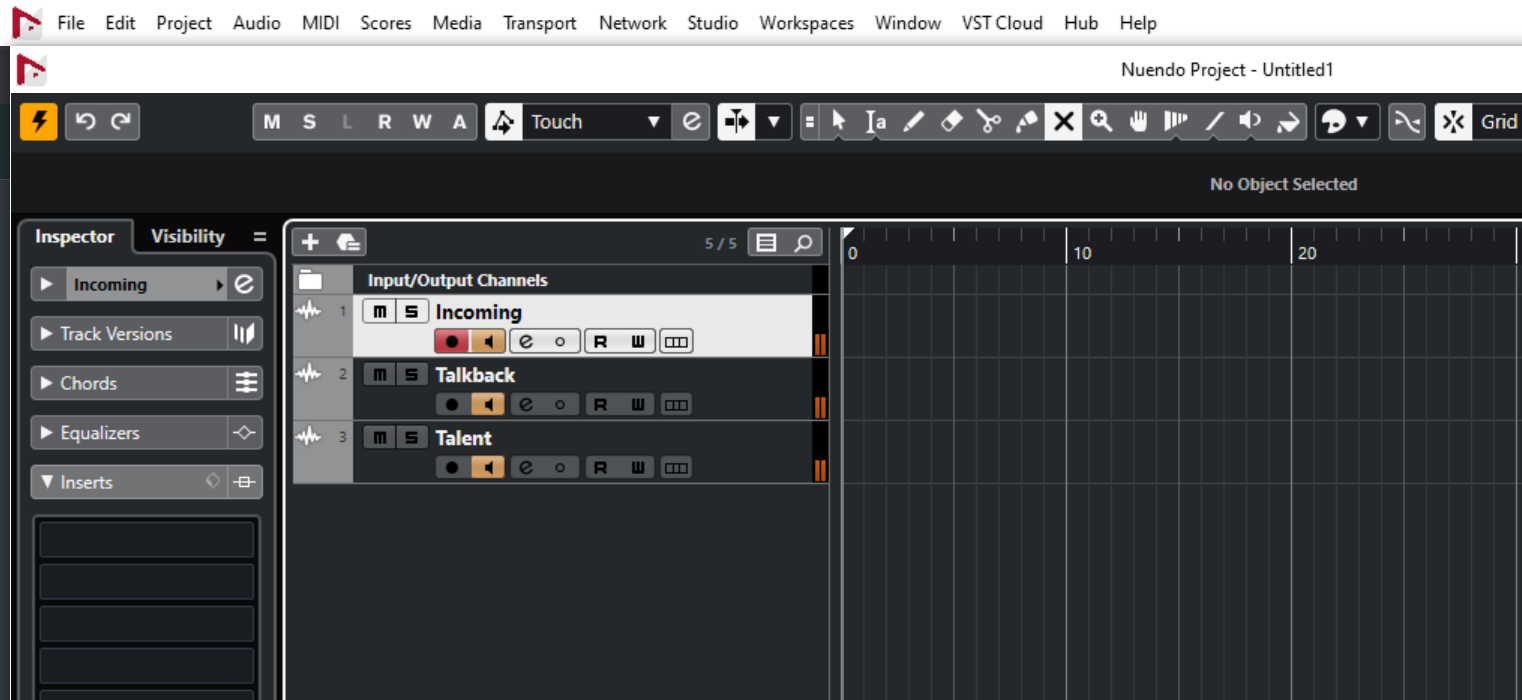Viewport: 1522px width, 700px height.
Task: Collapse the Inserts inspector section
Action: (x=47, y=482)
